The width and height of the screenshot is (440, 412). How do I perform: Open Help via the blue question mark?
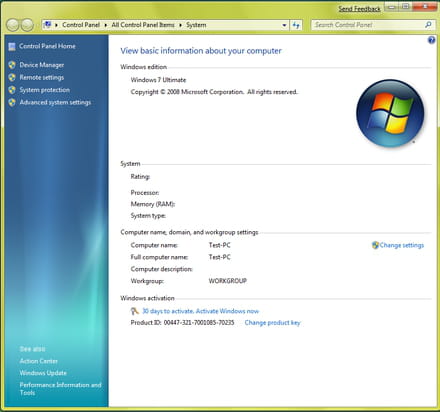point(431,40)
